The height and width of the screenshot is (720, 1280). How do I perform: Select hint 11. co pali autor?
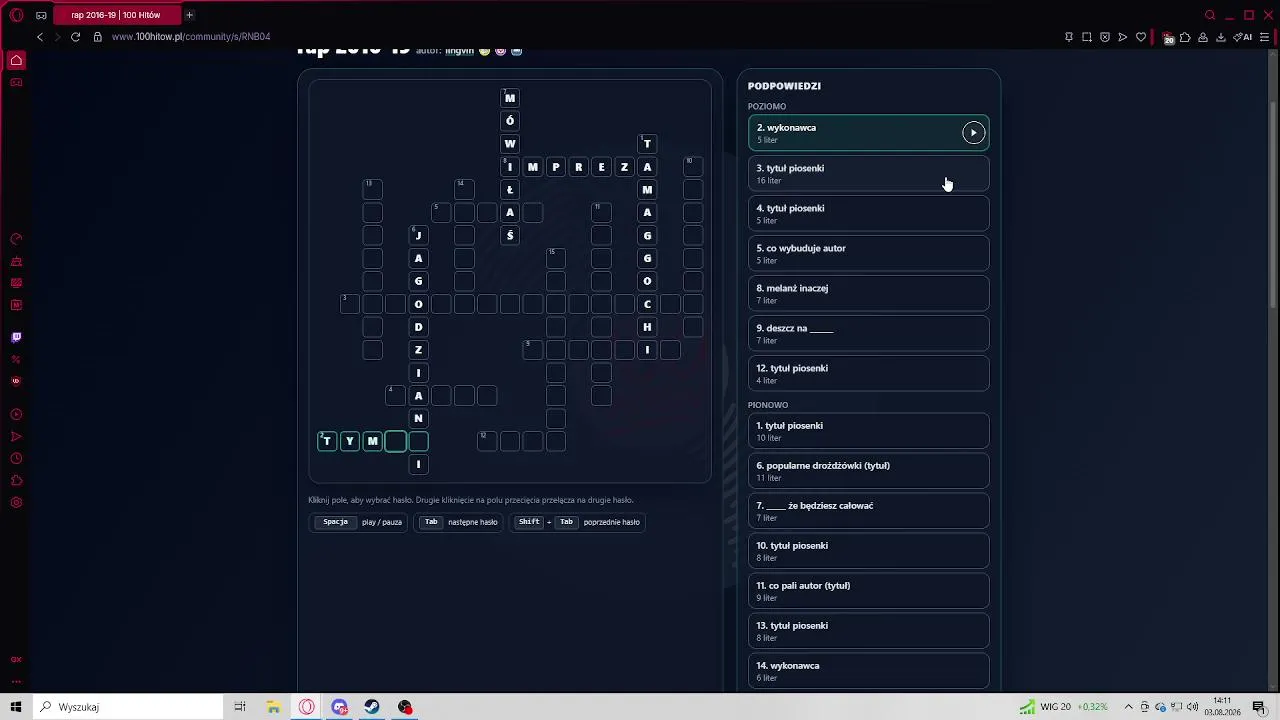868,591
